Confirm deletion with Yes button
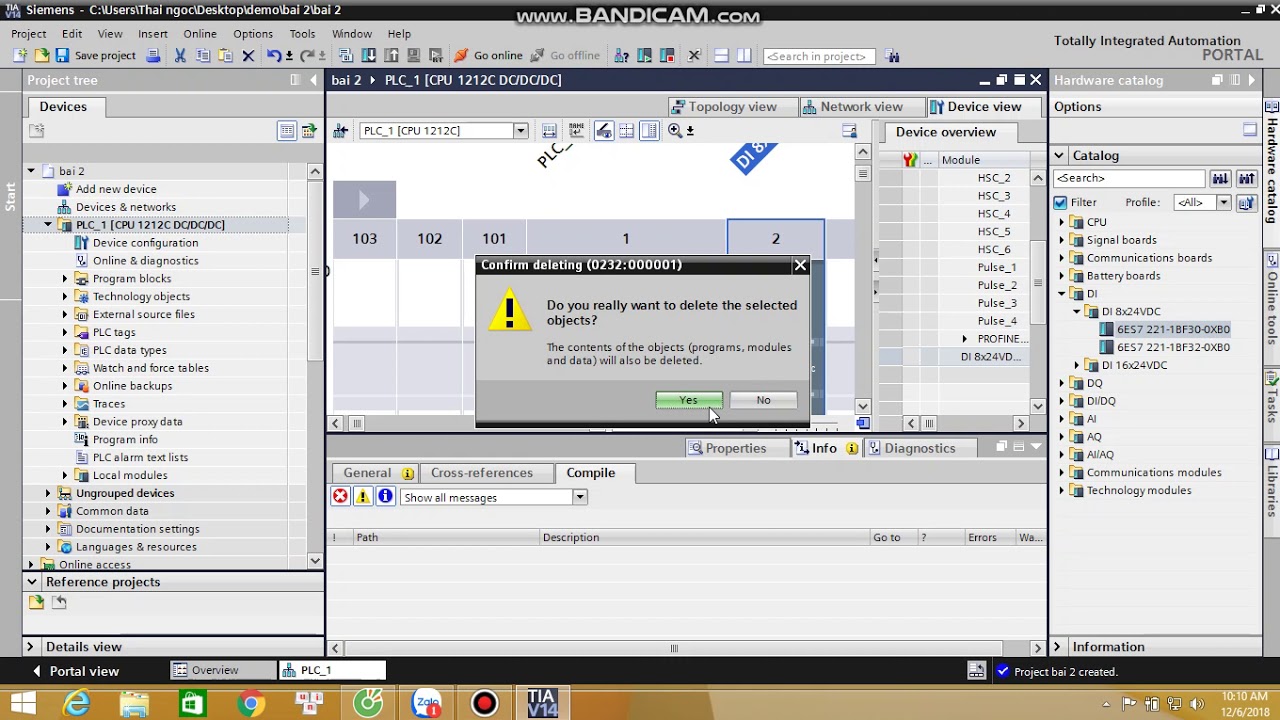Image resolution: width=1280 pixels, height=720 pixels. (689, 400)
